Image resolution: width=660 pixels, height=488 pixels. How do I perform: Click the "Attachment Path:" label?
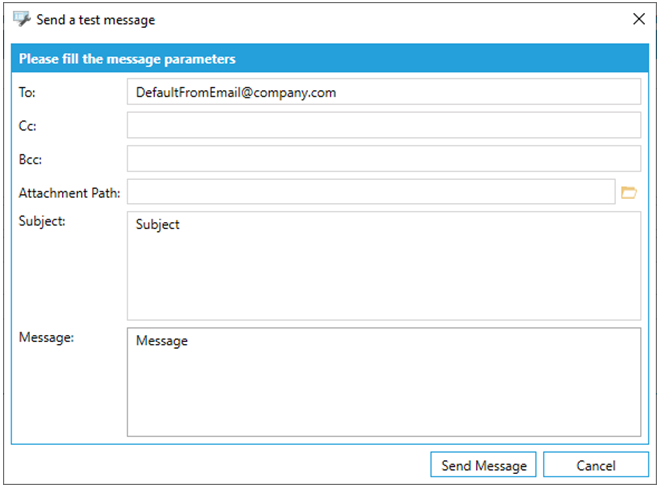click(x=69, y=192)
